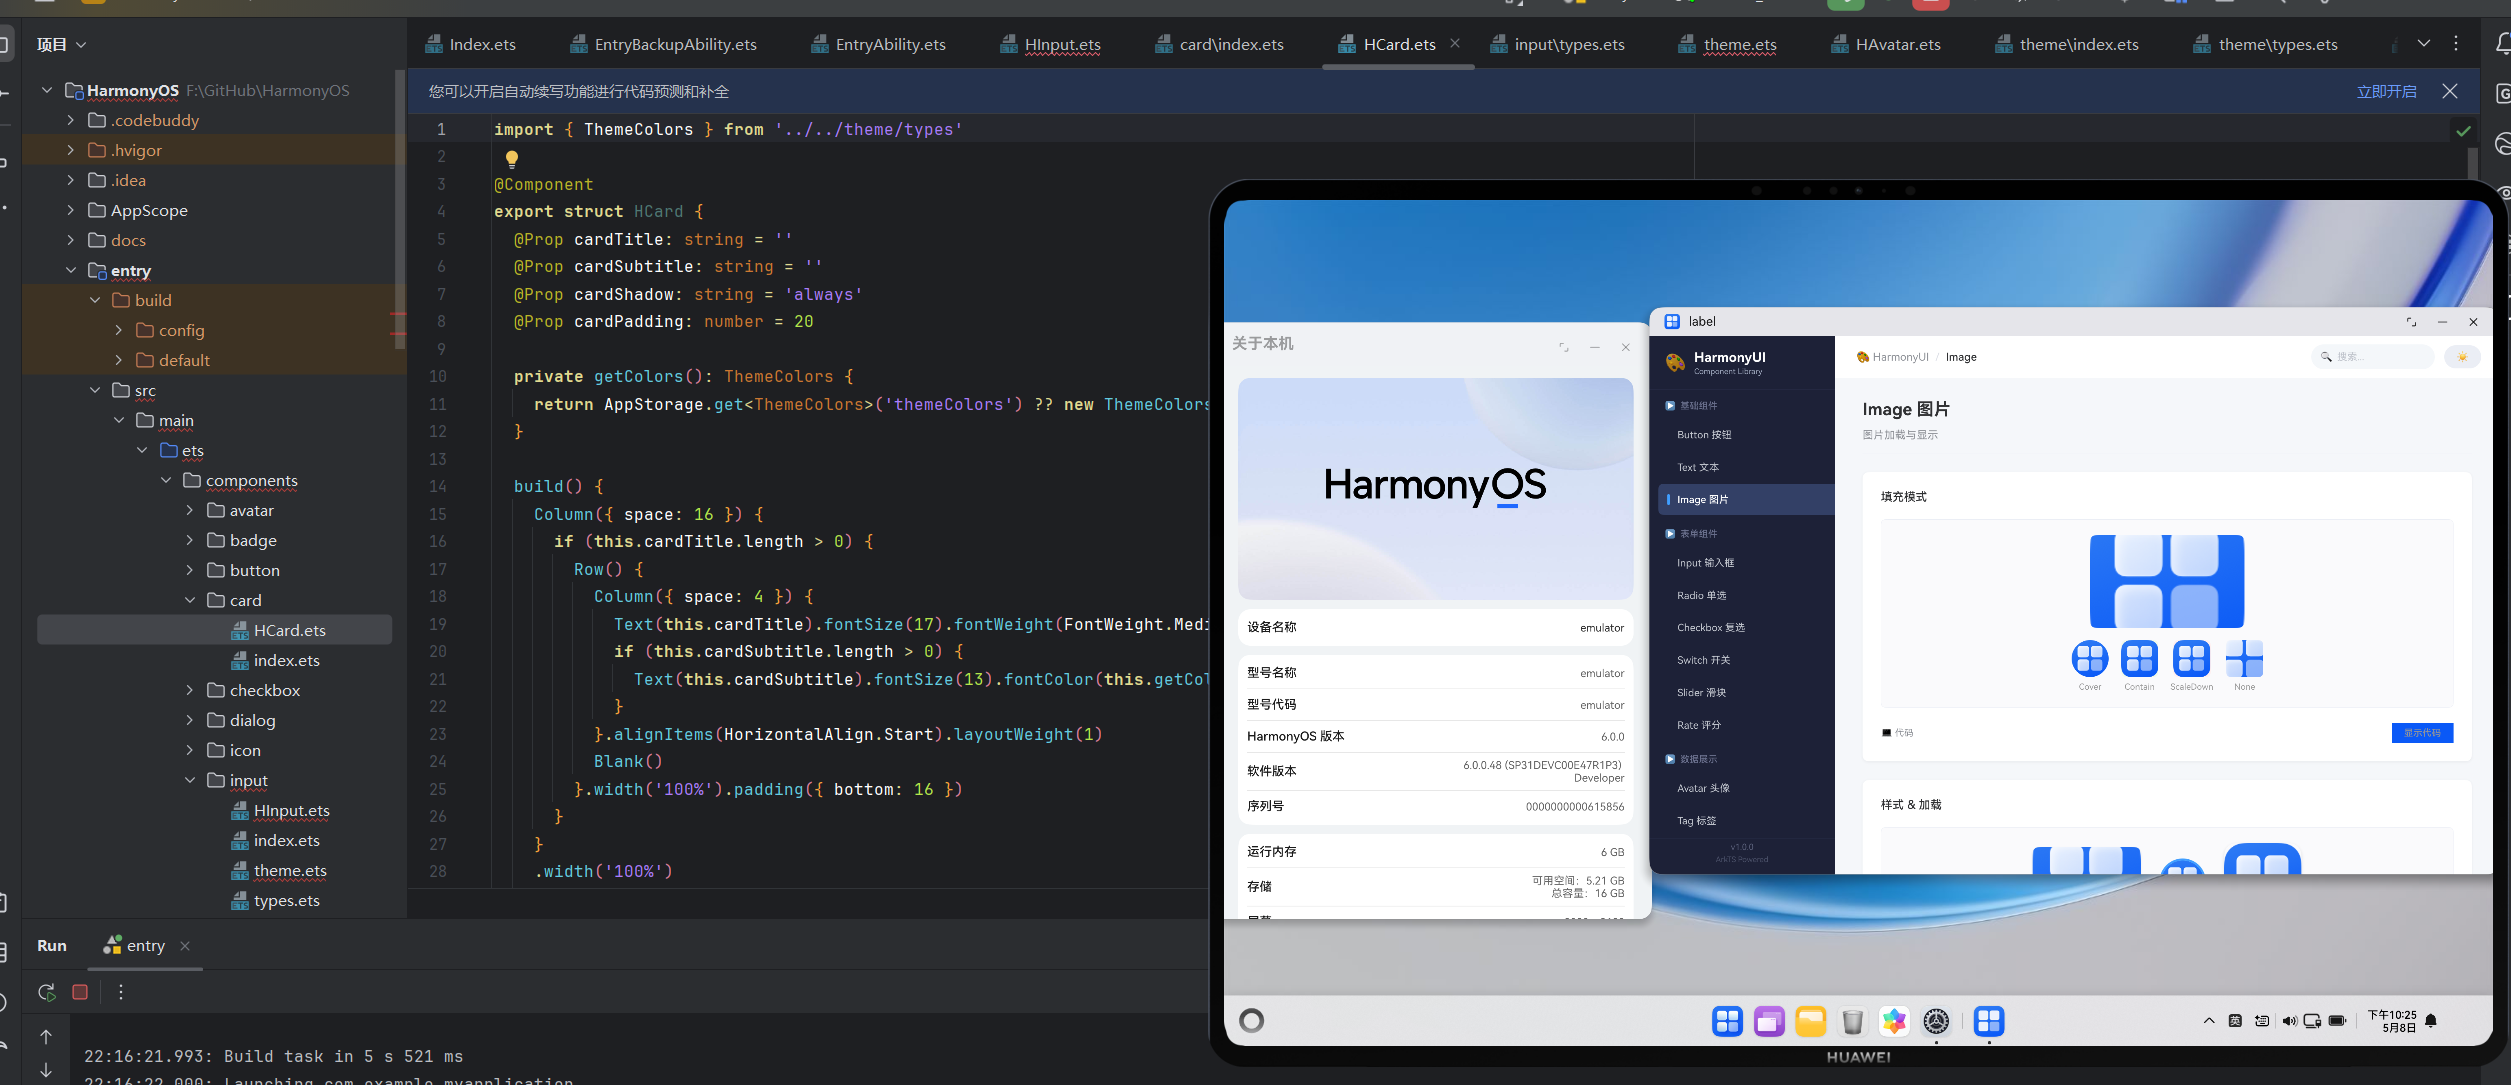Collapse the card folder
The height and width of the screenshot is (1085, 2511).
coord(190,600)
